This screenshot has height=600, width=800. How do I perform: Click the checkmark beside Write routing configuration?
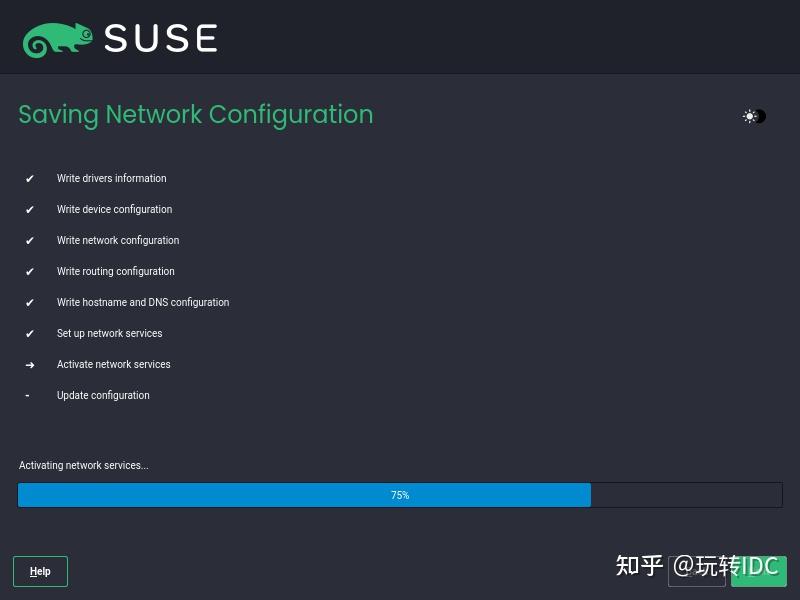29,271
